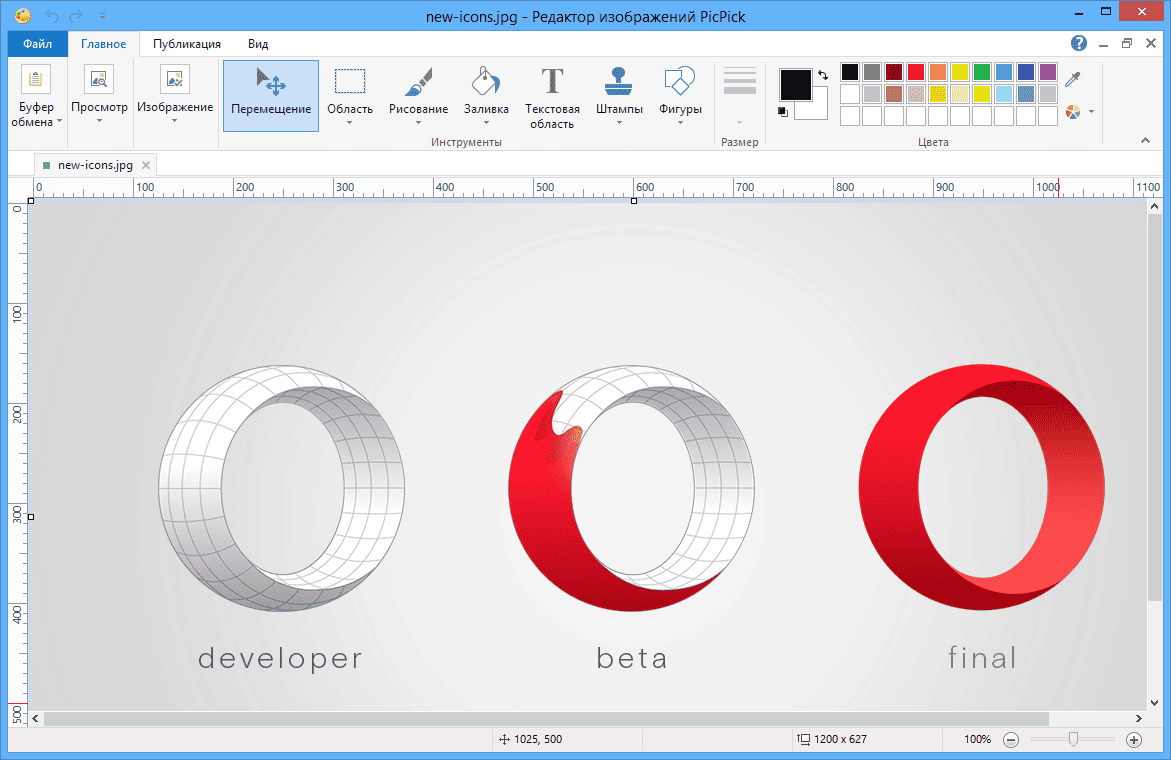Select the Текстовая область text tool

point(552,96)
